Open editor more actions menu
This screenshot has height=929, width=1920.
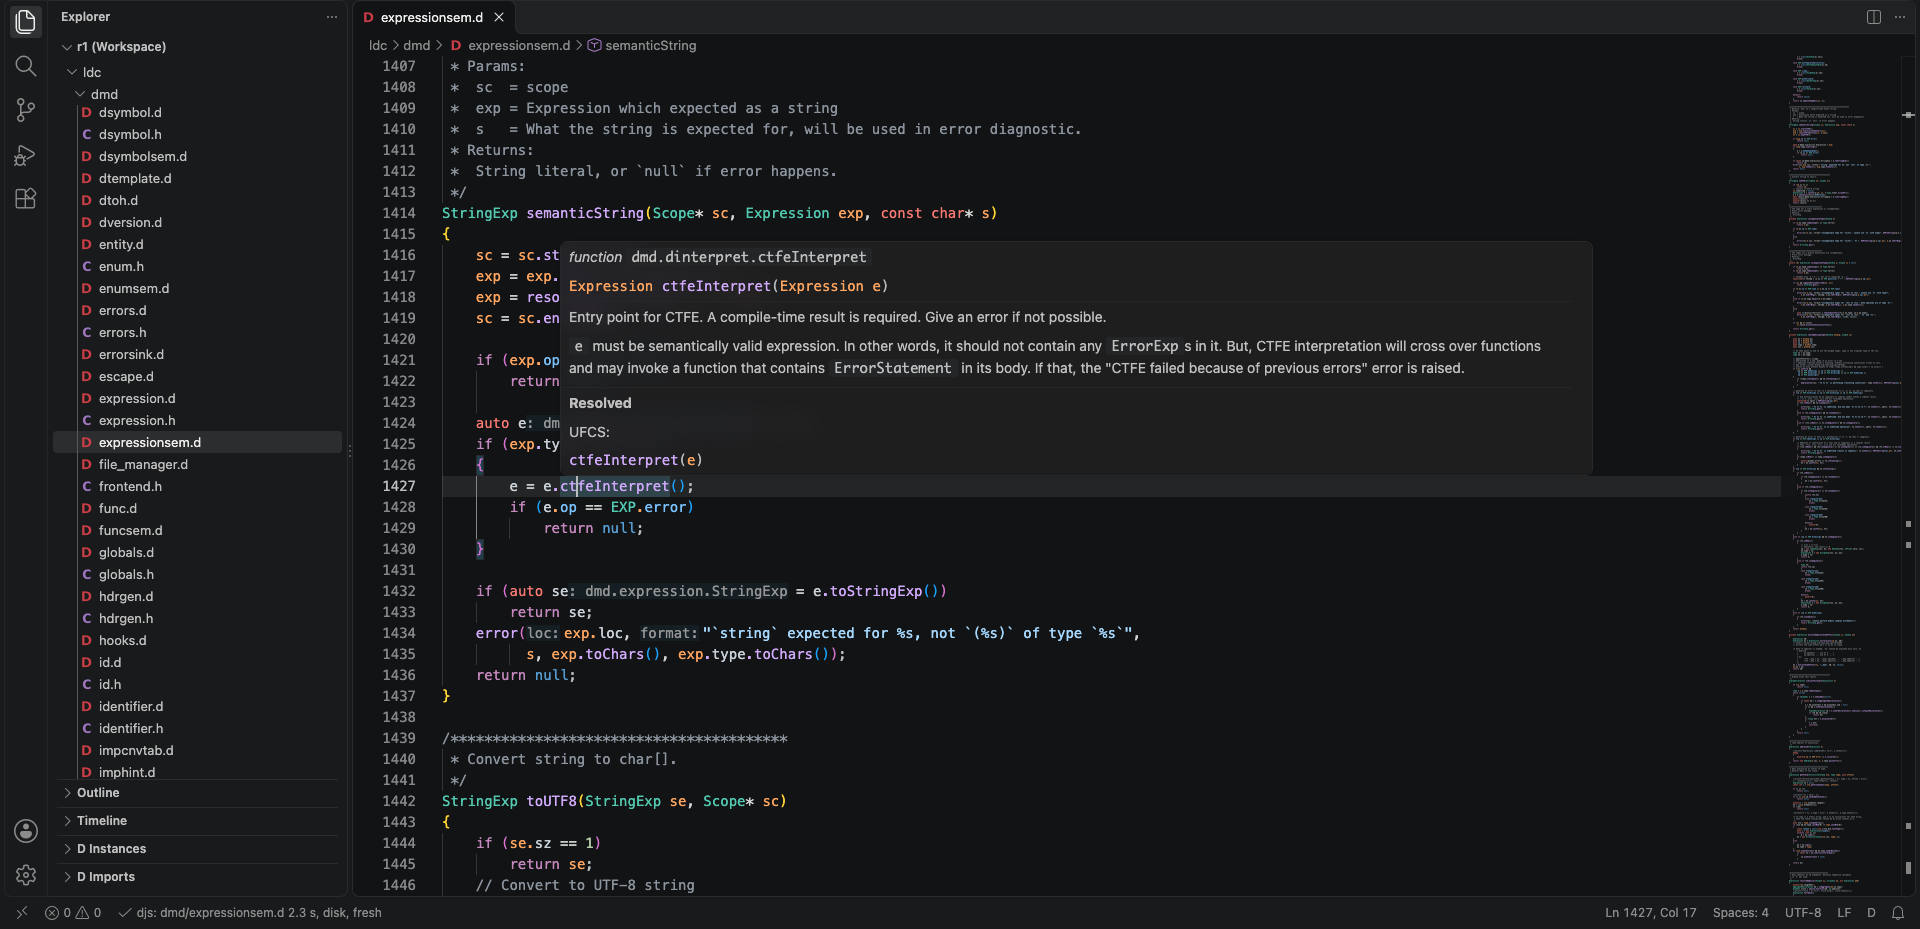click(1900, 17)
